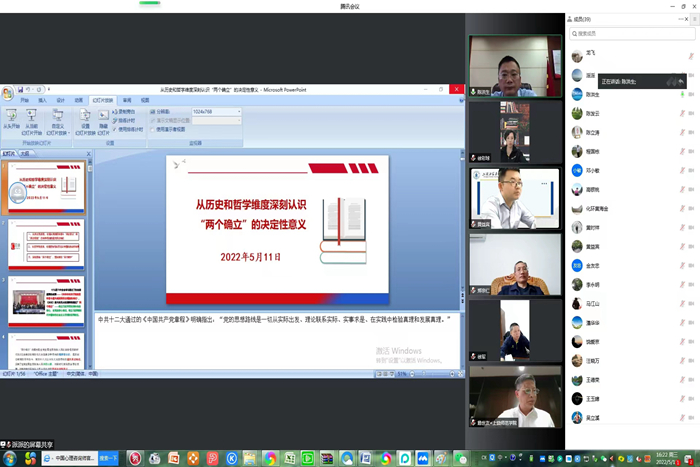Open 中国心理咨询师 IE window in taskbar
The height and width of the screenshot is (467, 700).
[69, 458]
